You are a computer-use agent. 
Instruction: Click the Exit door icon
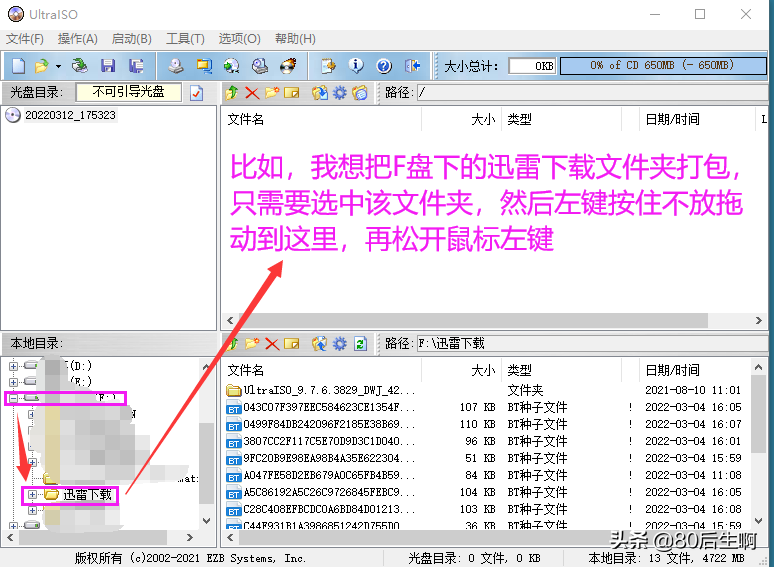coord(412,66)
